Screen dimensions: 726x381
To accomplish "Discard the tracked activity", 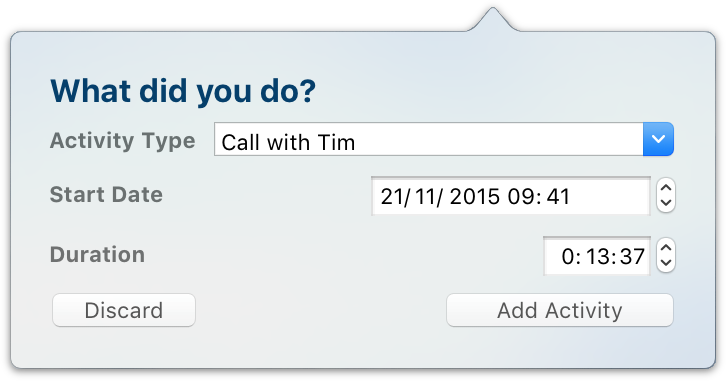I will click(124, 310).
